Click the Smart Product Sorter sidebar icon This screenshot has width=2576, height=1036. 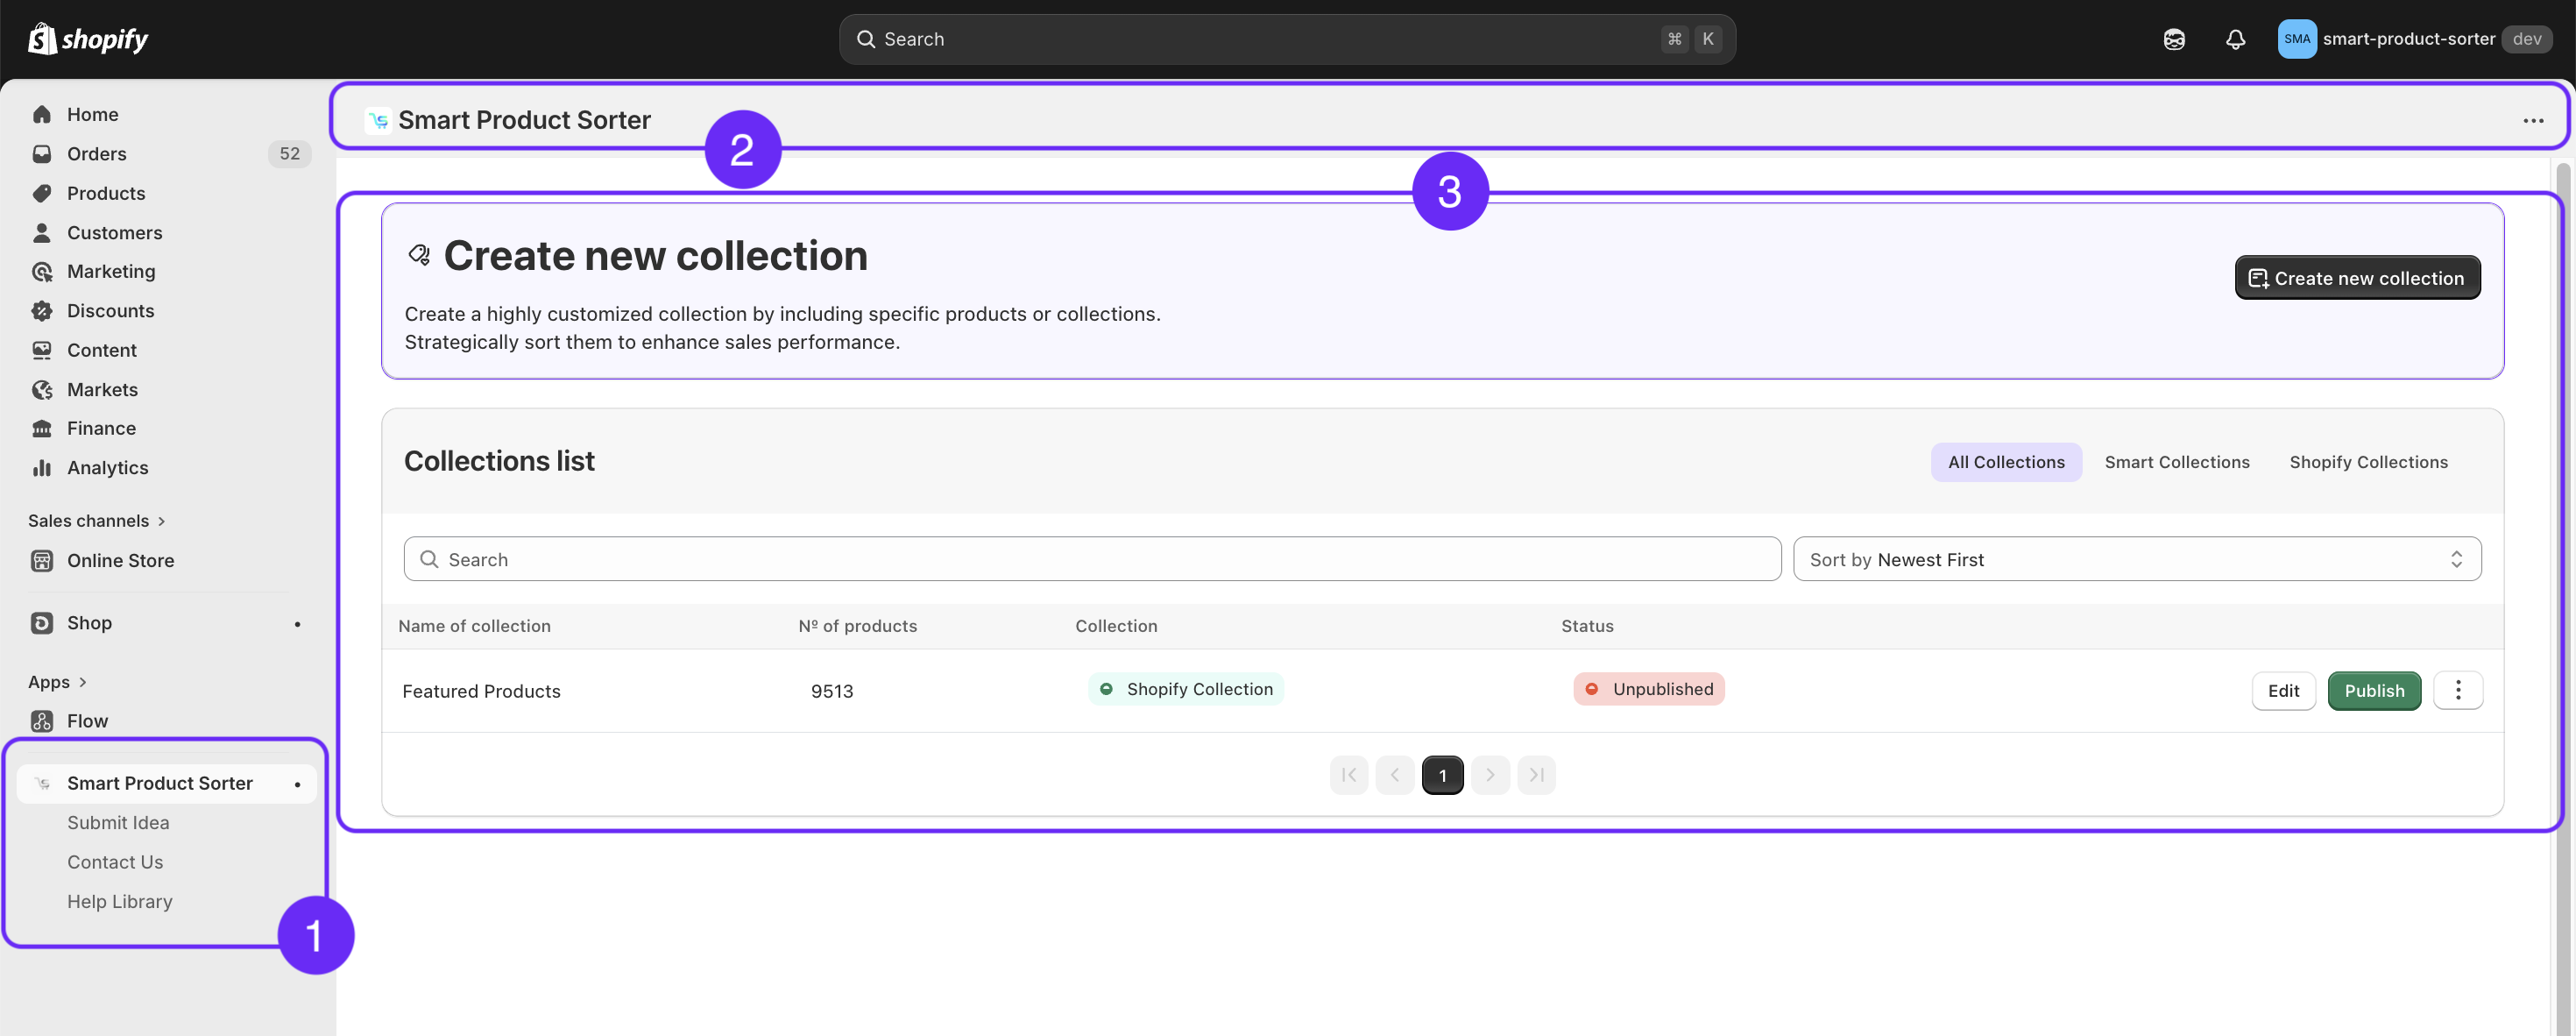coord(42,784)
